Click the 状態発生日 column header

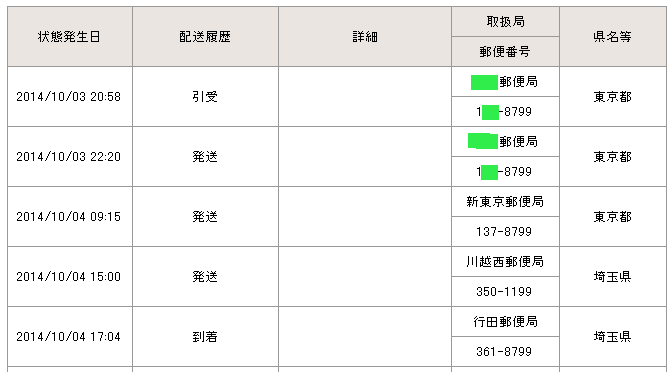[70, 36]
